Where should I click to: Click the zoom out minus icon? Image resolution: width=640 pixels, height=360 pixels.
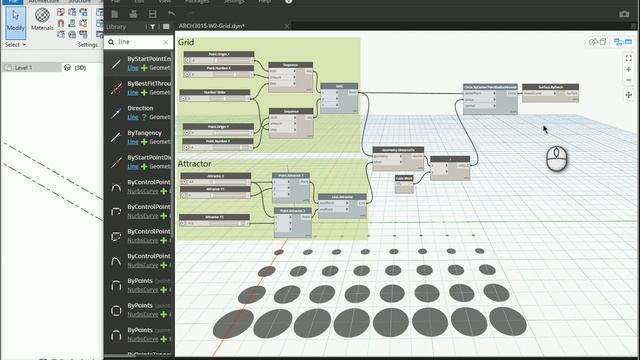(629, 80)
